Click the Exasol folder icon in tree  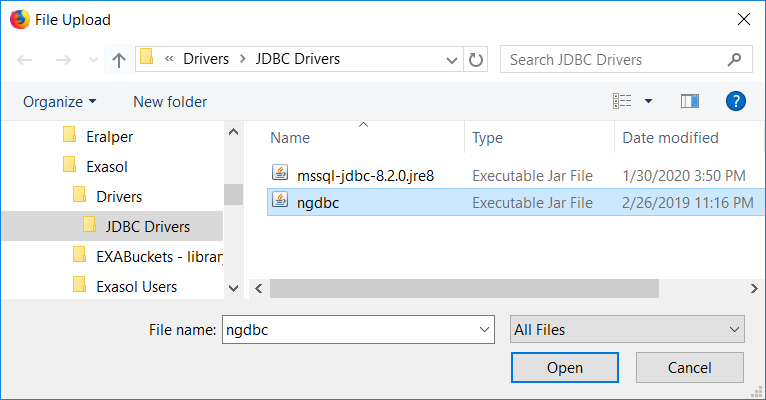pos(69,165)
